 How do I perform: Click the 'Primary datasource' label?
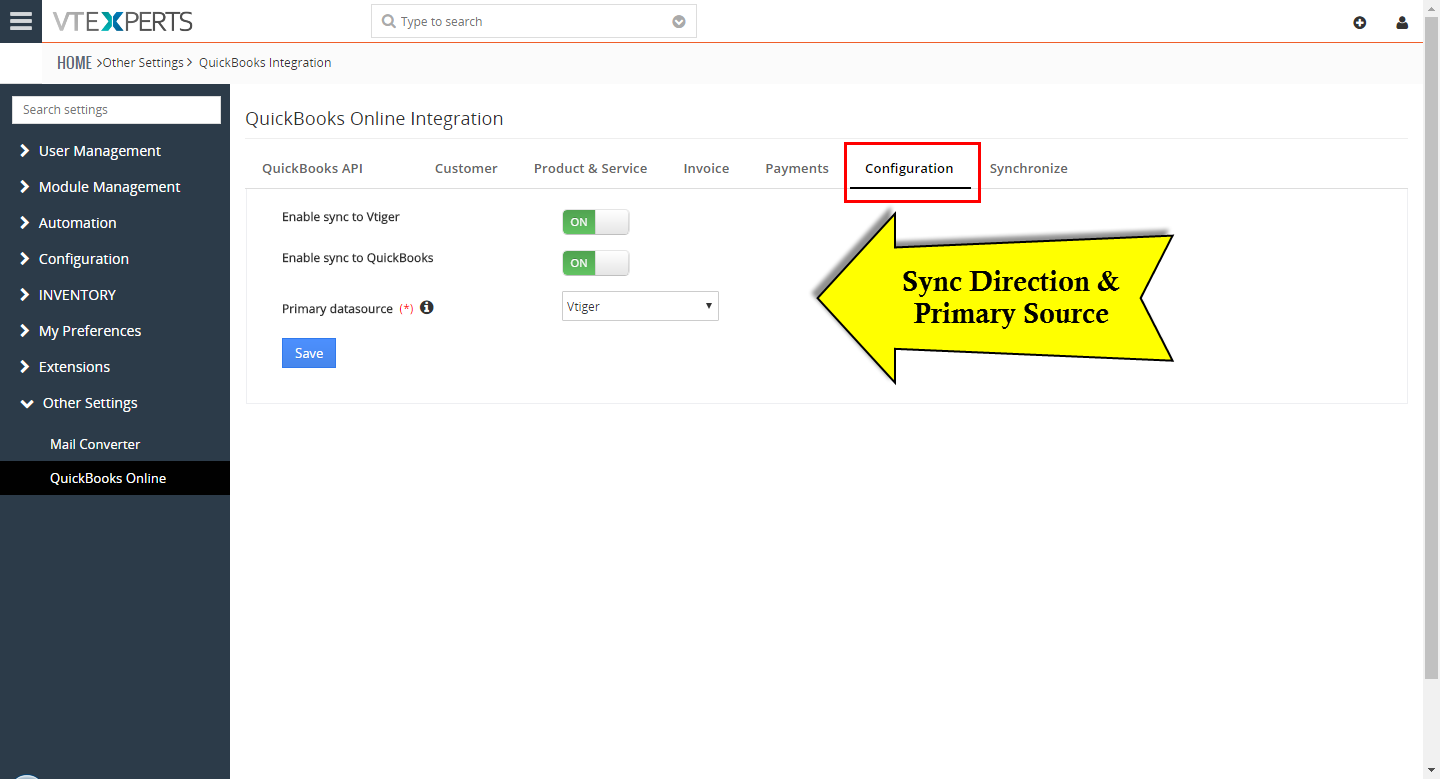pos(337,309)
